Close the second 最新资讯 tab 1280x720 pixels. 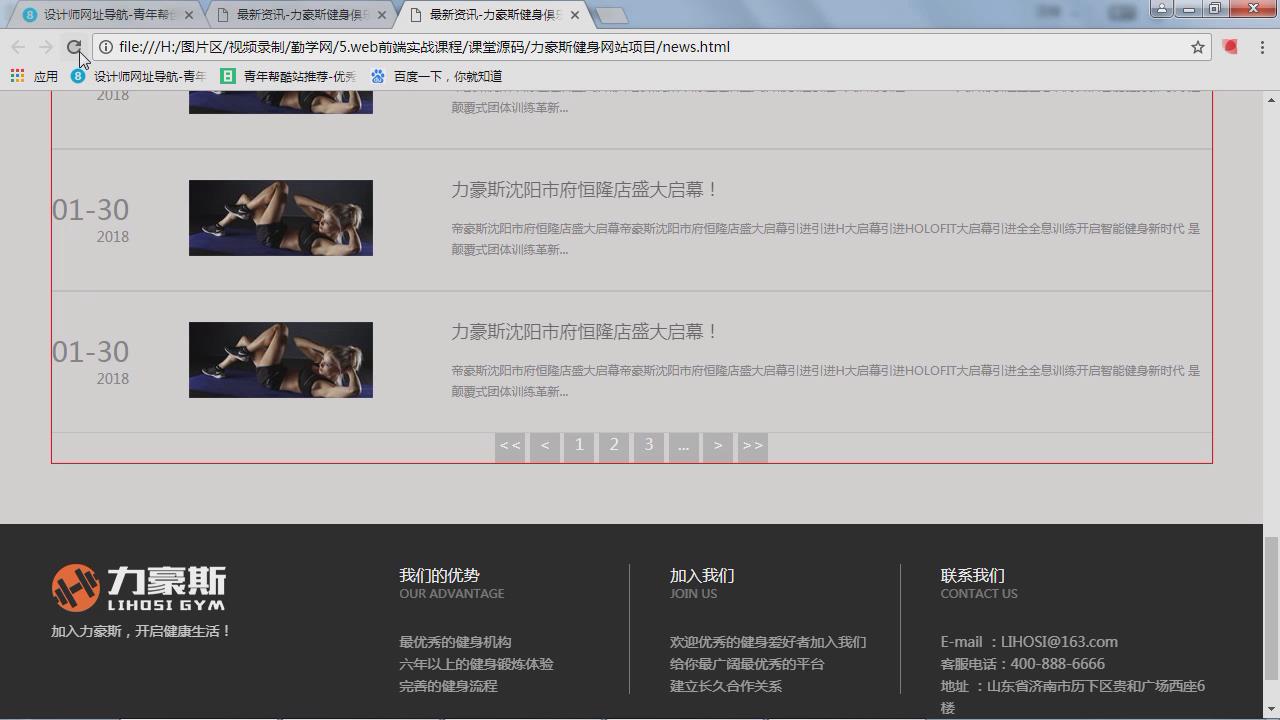point(381,15)
